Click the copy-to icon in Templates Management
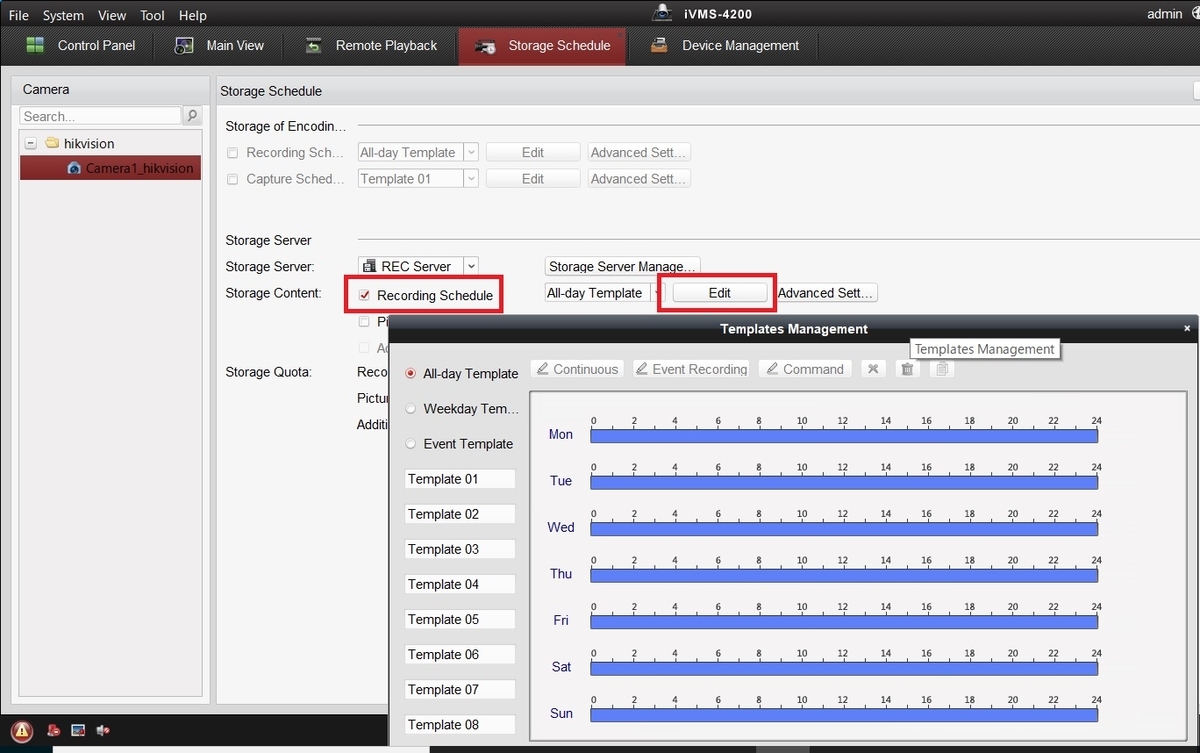 point(941,369)
